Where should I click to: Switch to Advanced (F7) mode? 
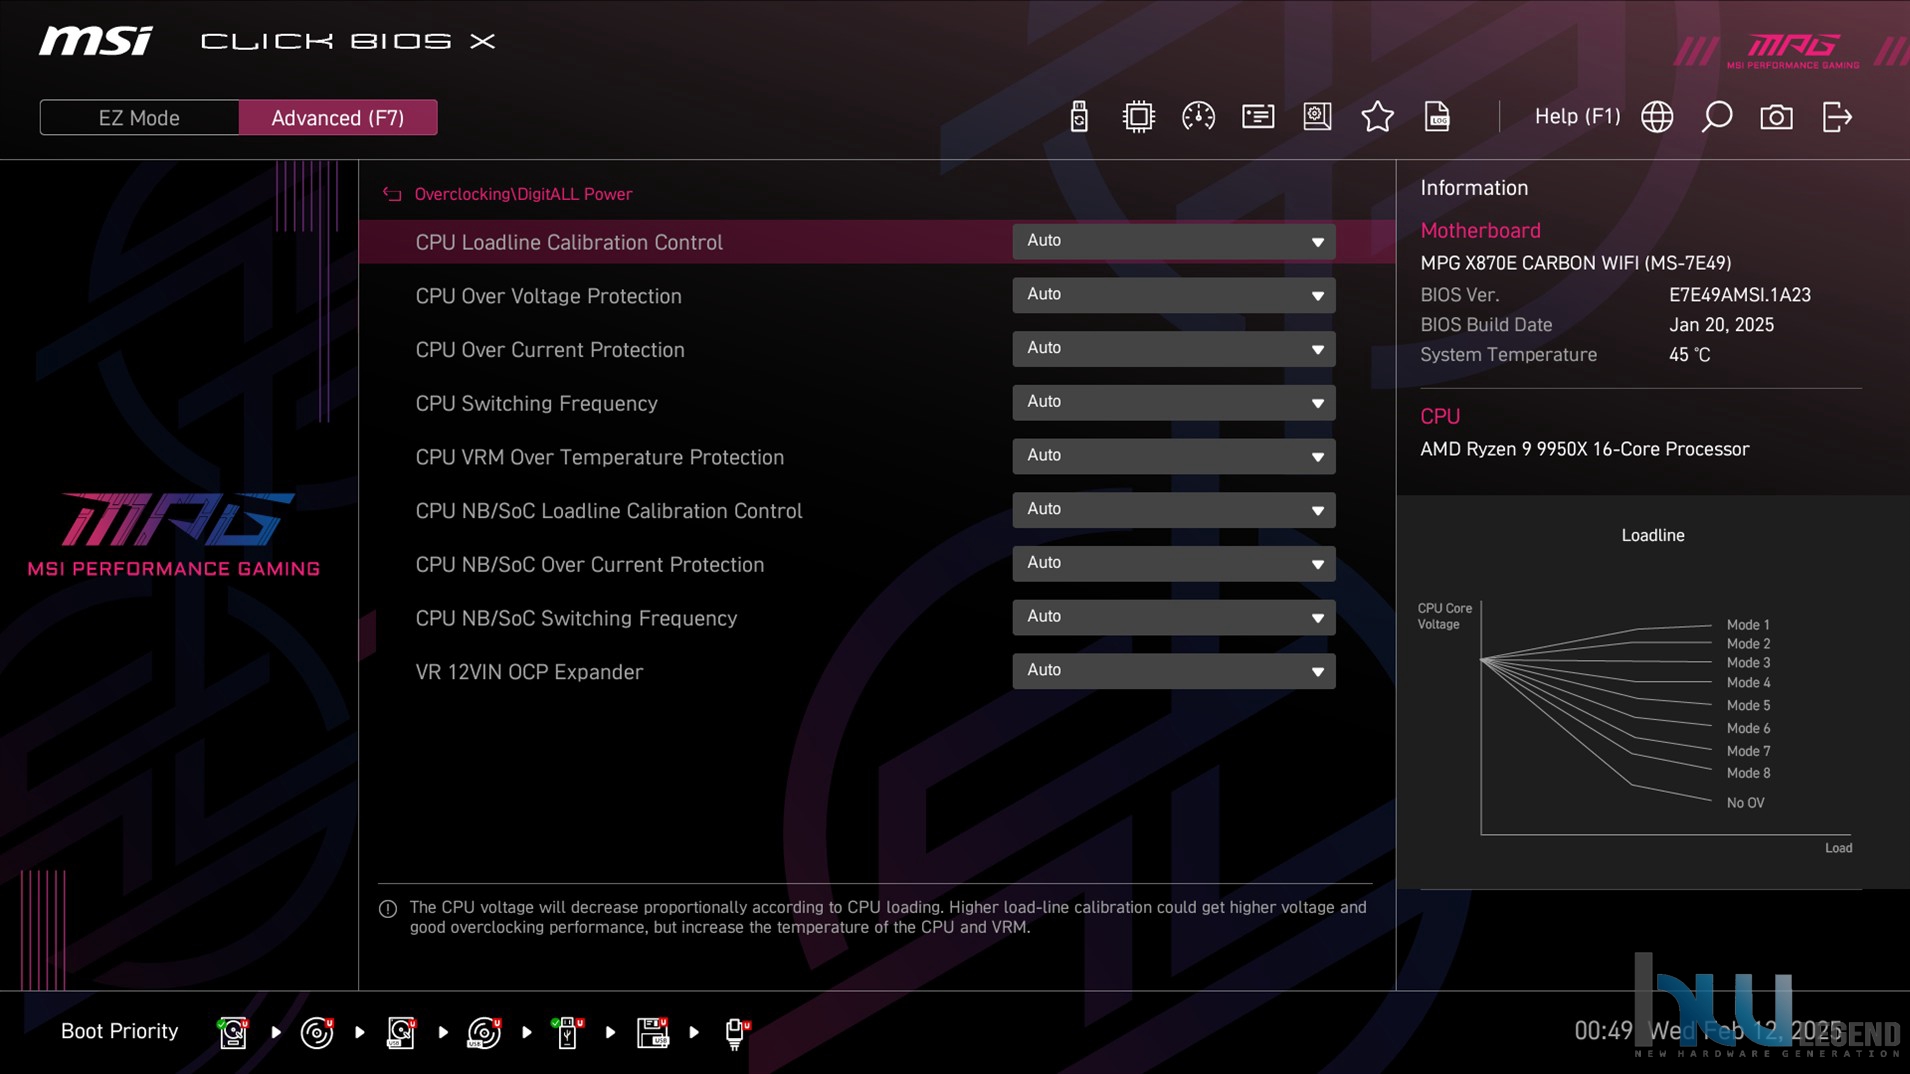(x=338, y=118)
